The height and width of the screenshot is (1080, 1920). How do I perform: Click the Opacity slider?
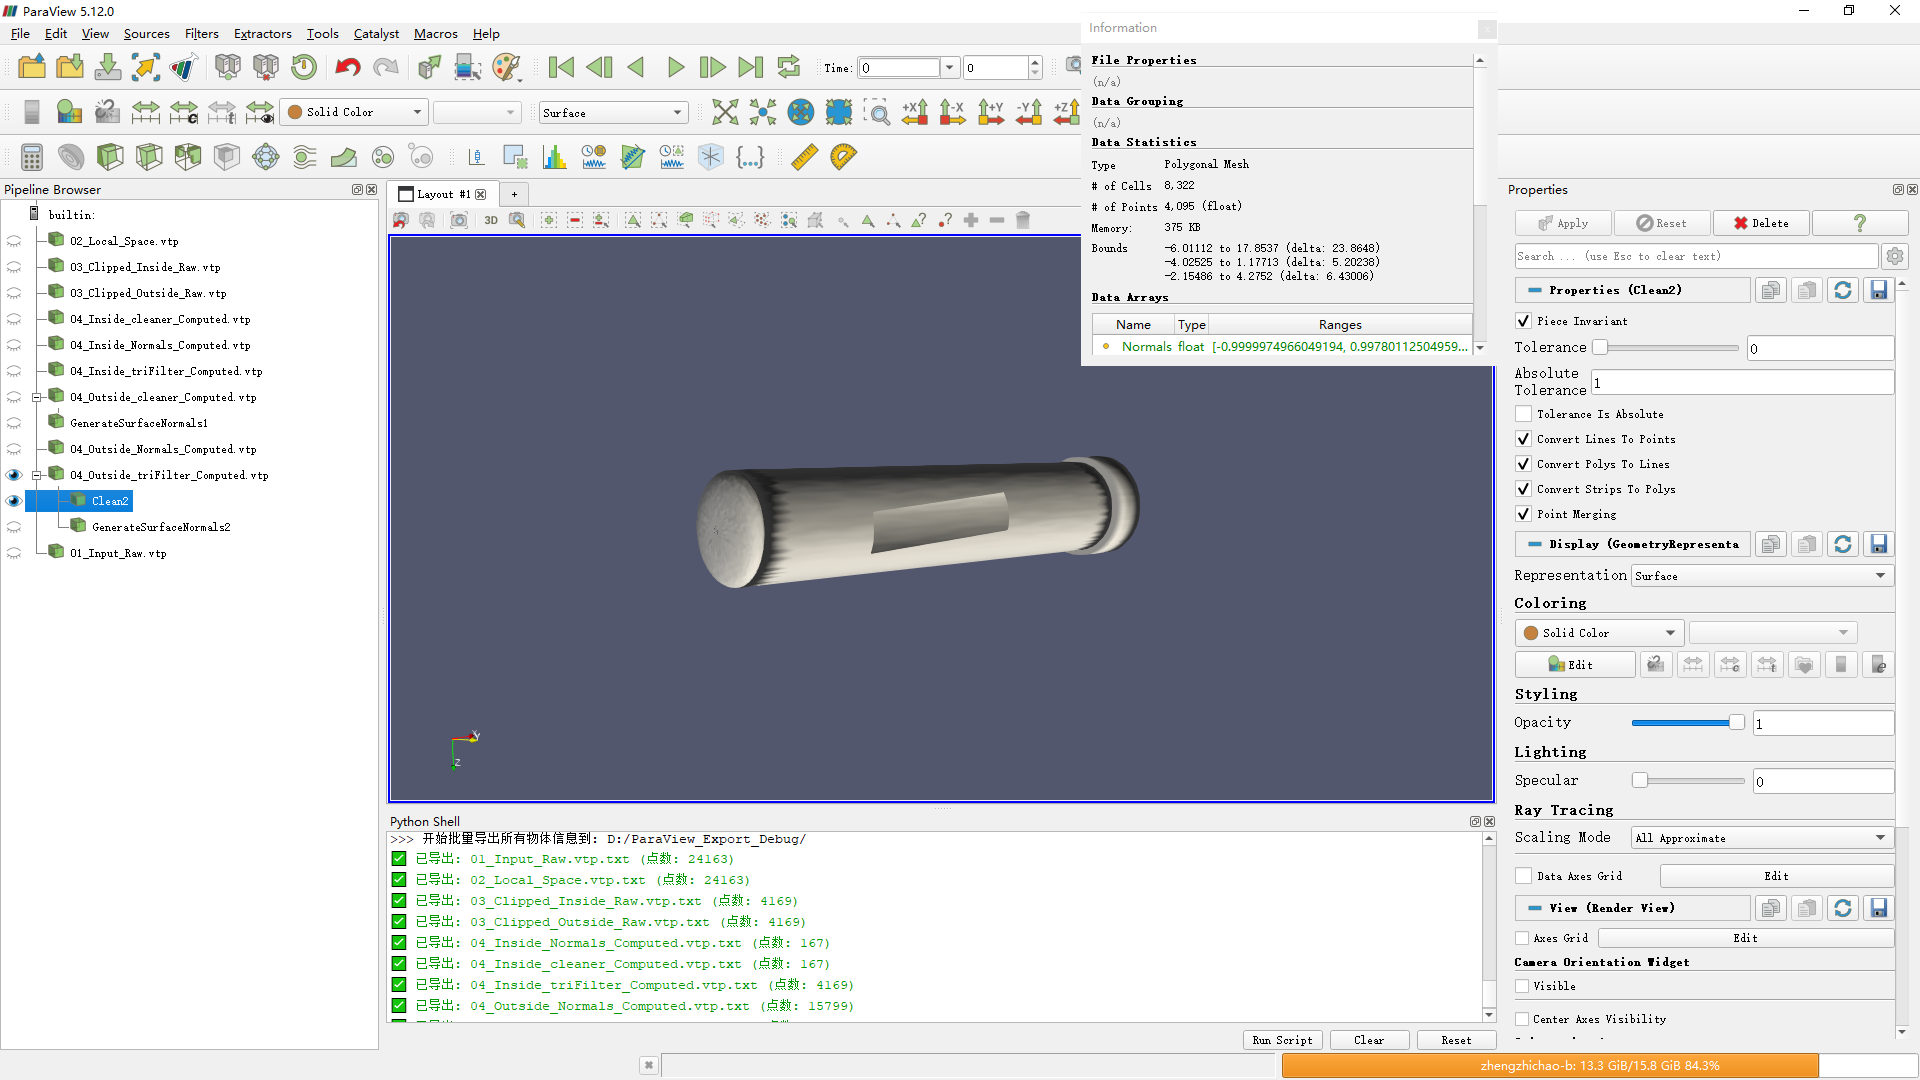click(1686, 722)
